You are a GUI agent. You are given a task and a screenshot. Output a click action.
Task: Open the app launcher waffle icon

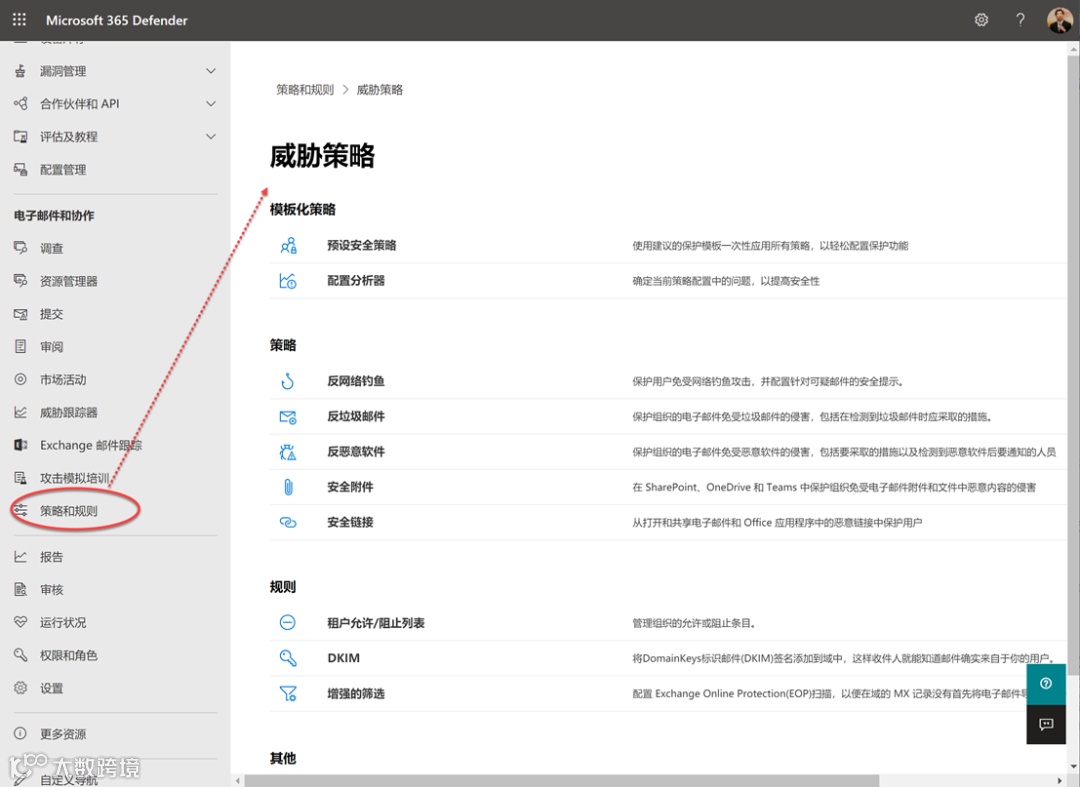19,19
